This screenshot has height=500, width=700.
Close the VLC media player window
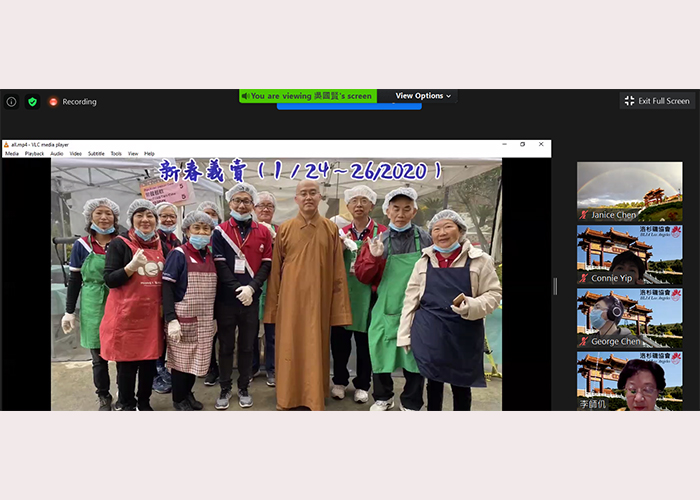coord(541,144)
